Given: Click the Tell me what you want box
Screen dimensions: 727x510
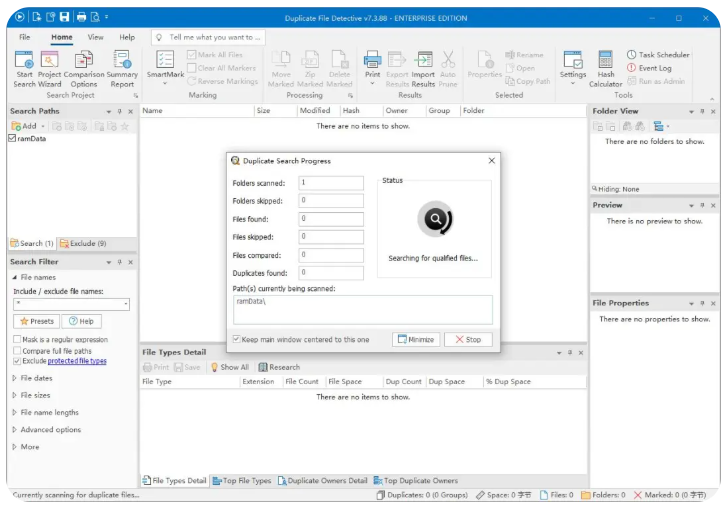Looking at the screenshot, I should click(208, 37).
